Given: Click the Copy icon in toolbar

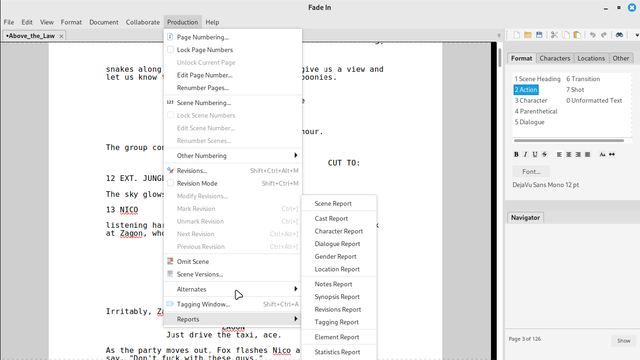Looking at the screenshot, I should click(x=566, y=35).
